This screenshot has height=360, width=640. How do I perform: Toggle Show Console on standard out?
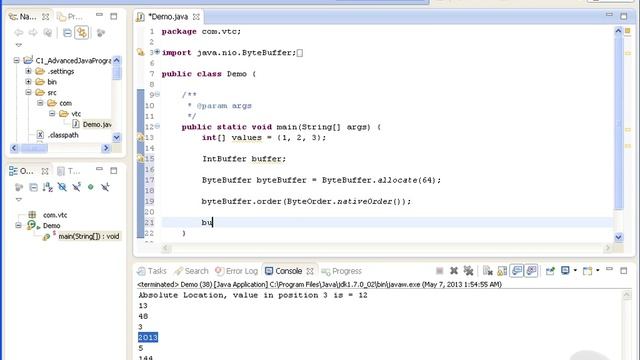tap(517, 271)
